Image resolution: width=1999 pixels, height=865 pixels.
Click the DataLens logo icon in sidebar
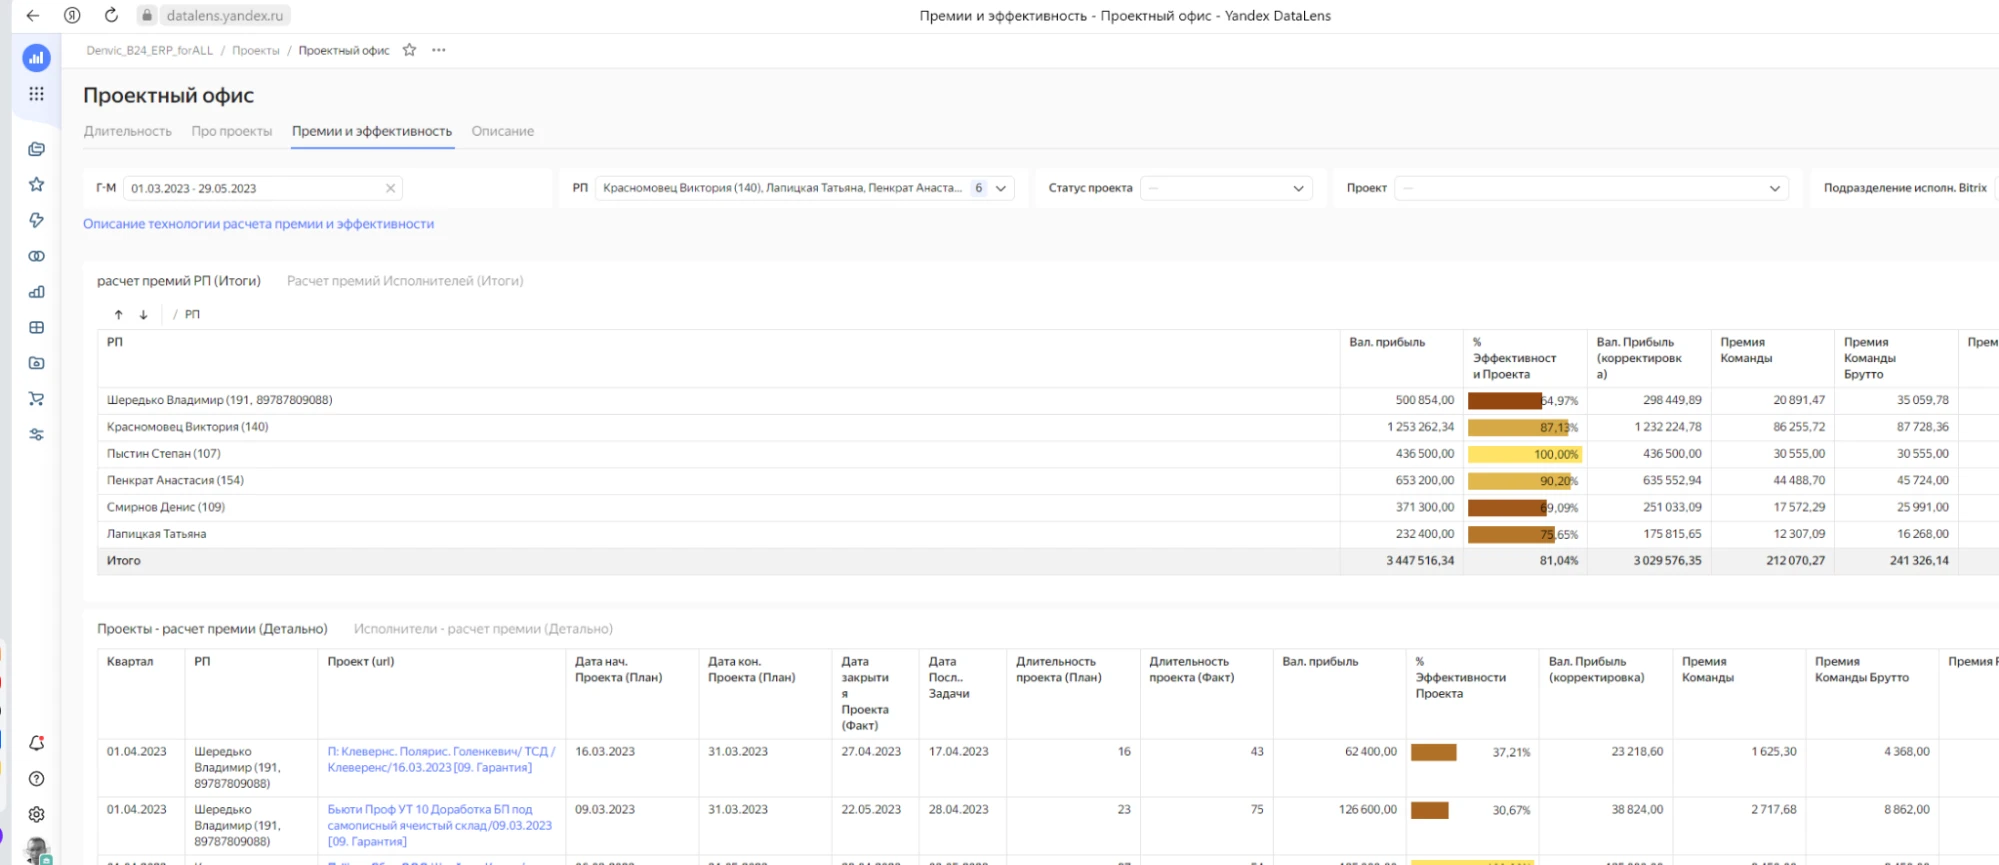tap(37, 58)
